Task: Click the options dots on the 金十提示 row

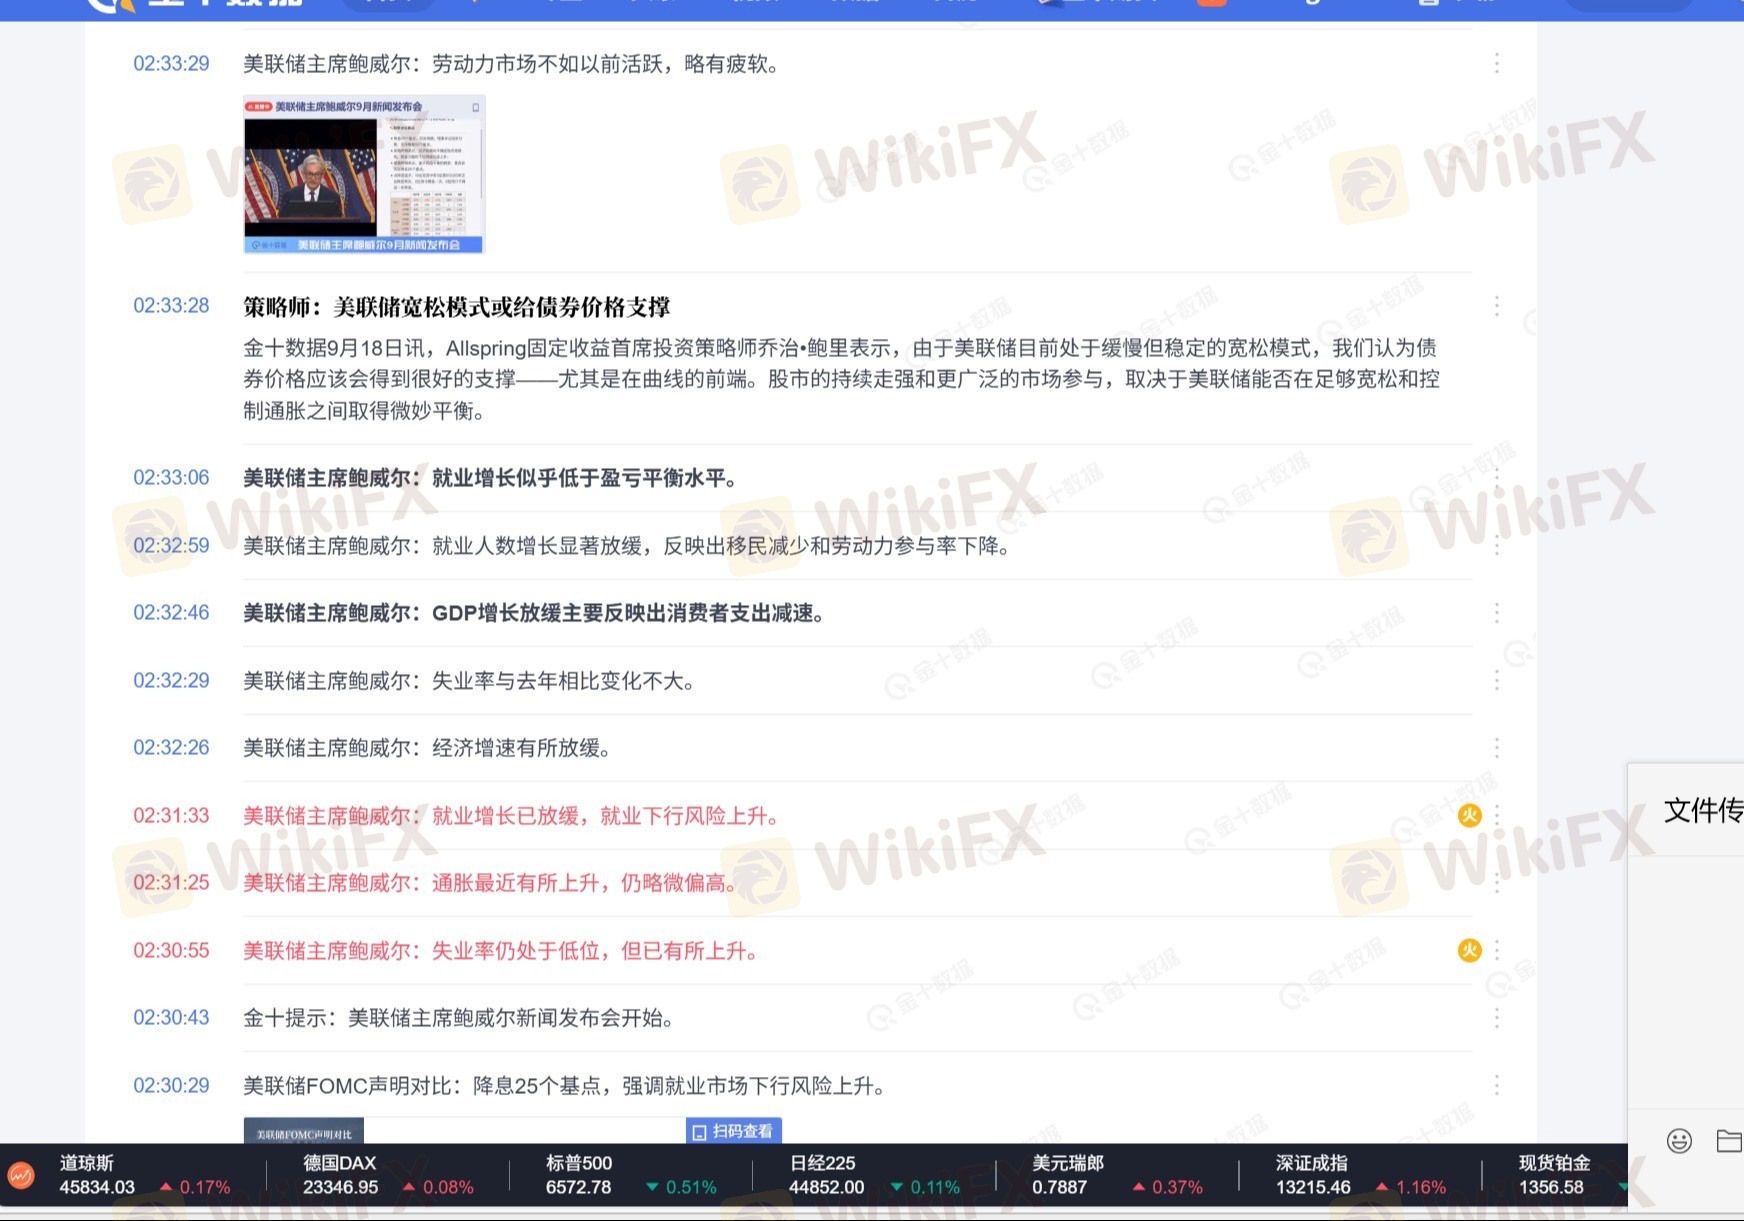Action: coord(1496,1018)
